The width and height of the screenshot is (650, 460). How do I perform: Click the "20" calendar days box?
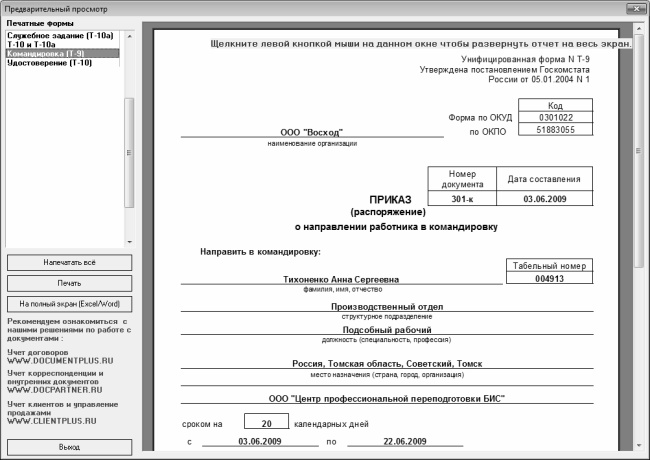[x=253, y=423]
